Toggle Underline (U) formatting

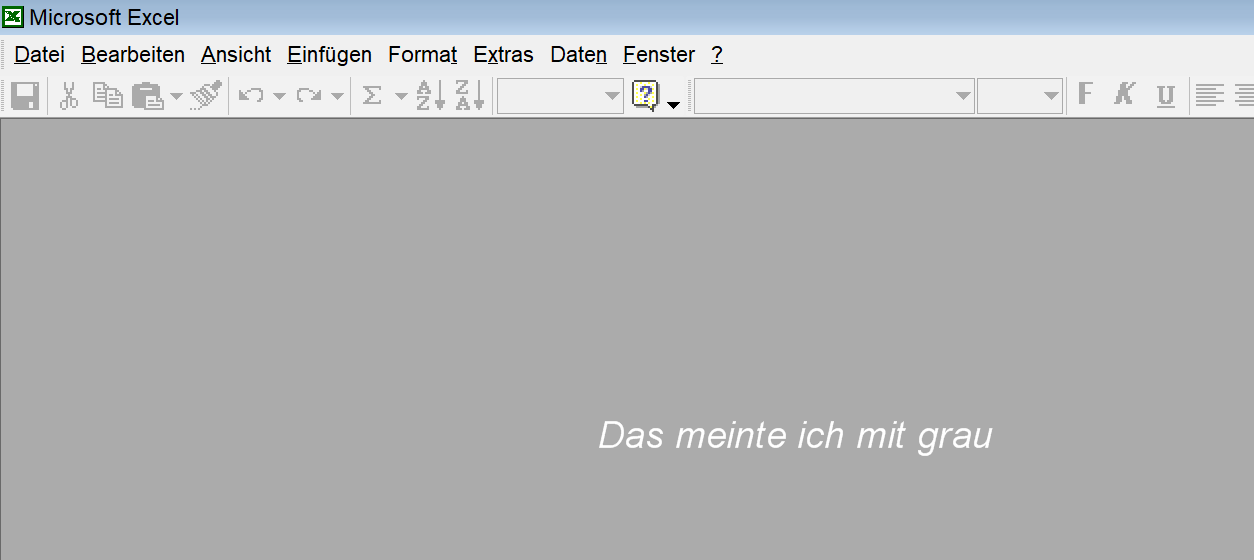[x=1165, y=97]
